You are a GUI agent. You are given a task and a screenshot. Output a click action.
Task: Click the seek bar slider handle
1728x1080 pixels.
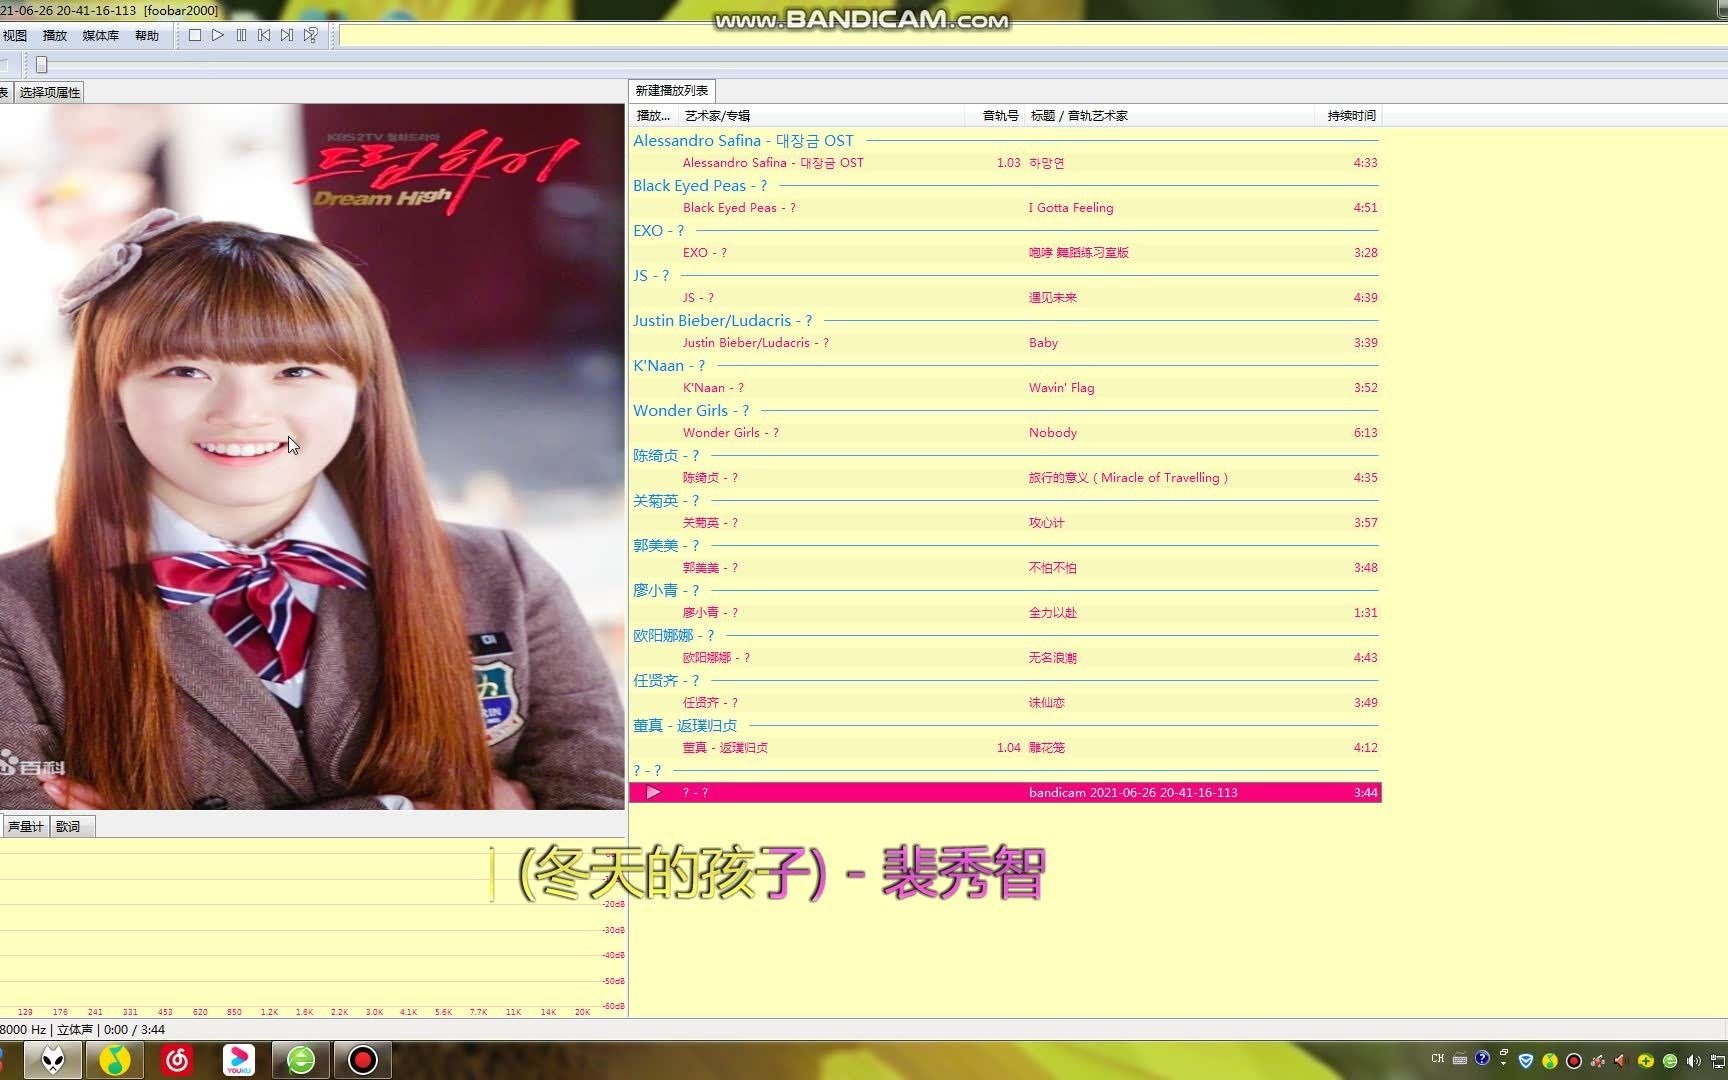[41, 65]
